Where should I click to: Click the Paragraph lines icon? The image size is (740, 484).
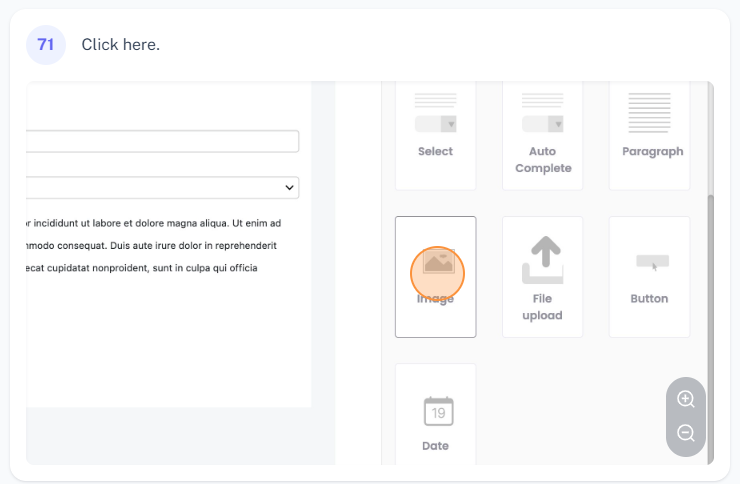click(x=649, y=112)
